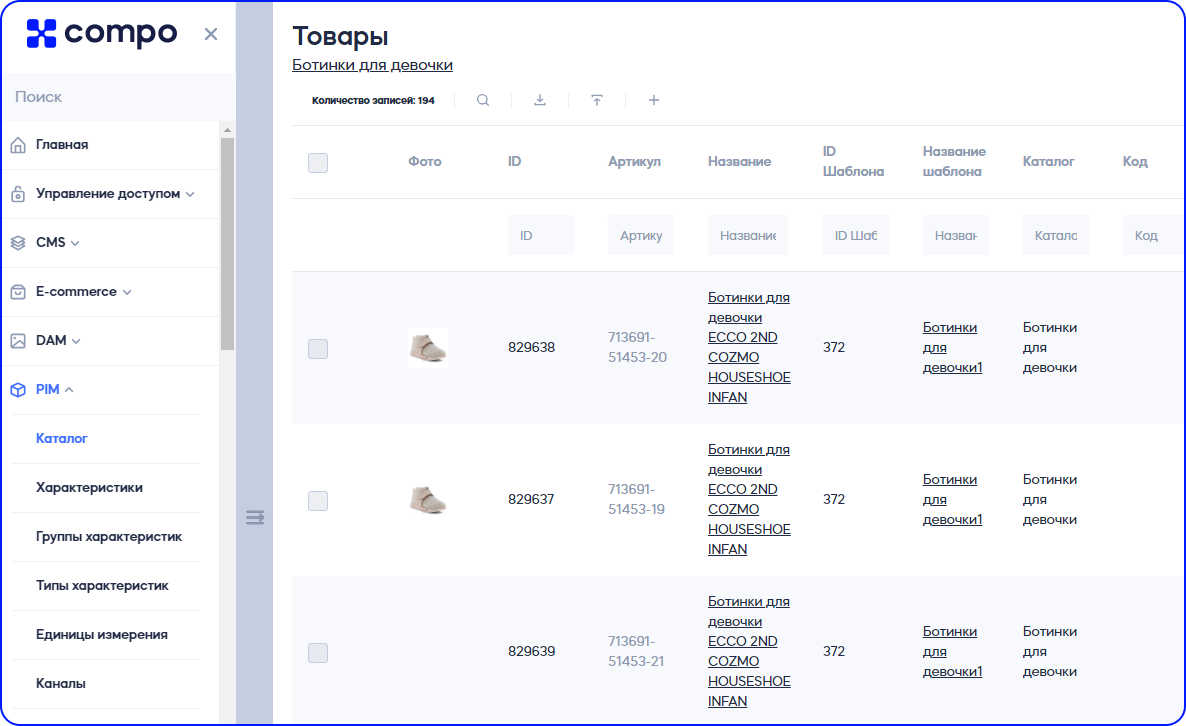Click the Артикул filter field

(641, 235)
